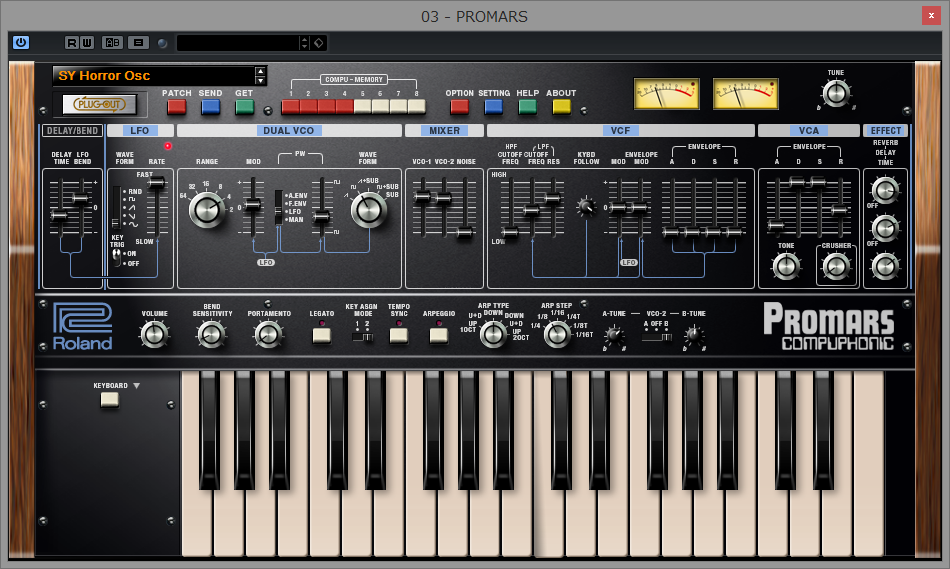Click the green HELP button
This screenshot has height=569, width=950.
point(528,107)
